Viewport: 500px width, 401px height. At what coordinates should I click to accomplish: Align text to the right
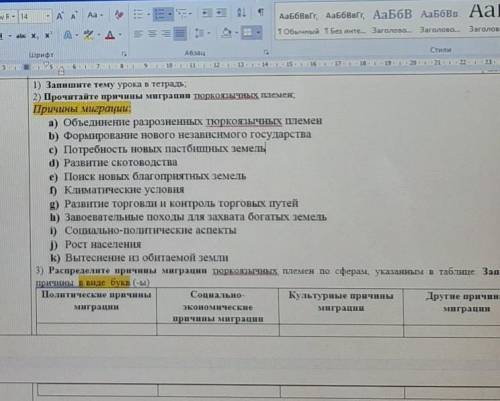coord(166,34)
